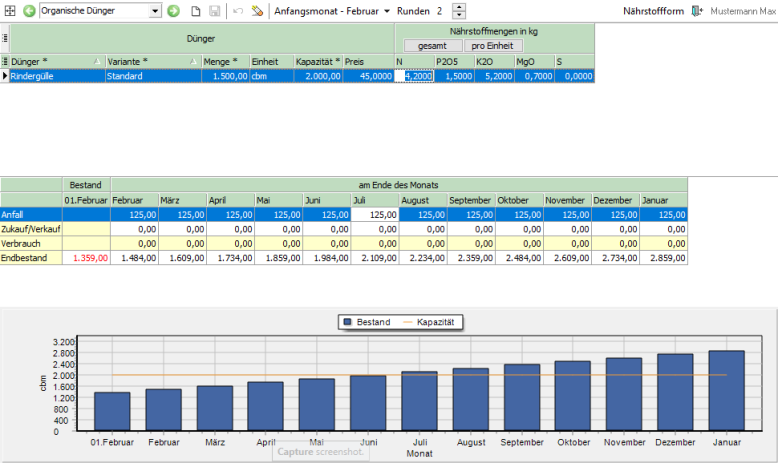This screenshot has height=463, width=778.
Task: Open column chooser left of Dünger header
Action: 5,61
